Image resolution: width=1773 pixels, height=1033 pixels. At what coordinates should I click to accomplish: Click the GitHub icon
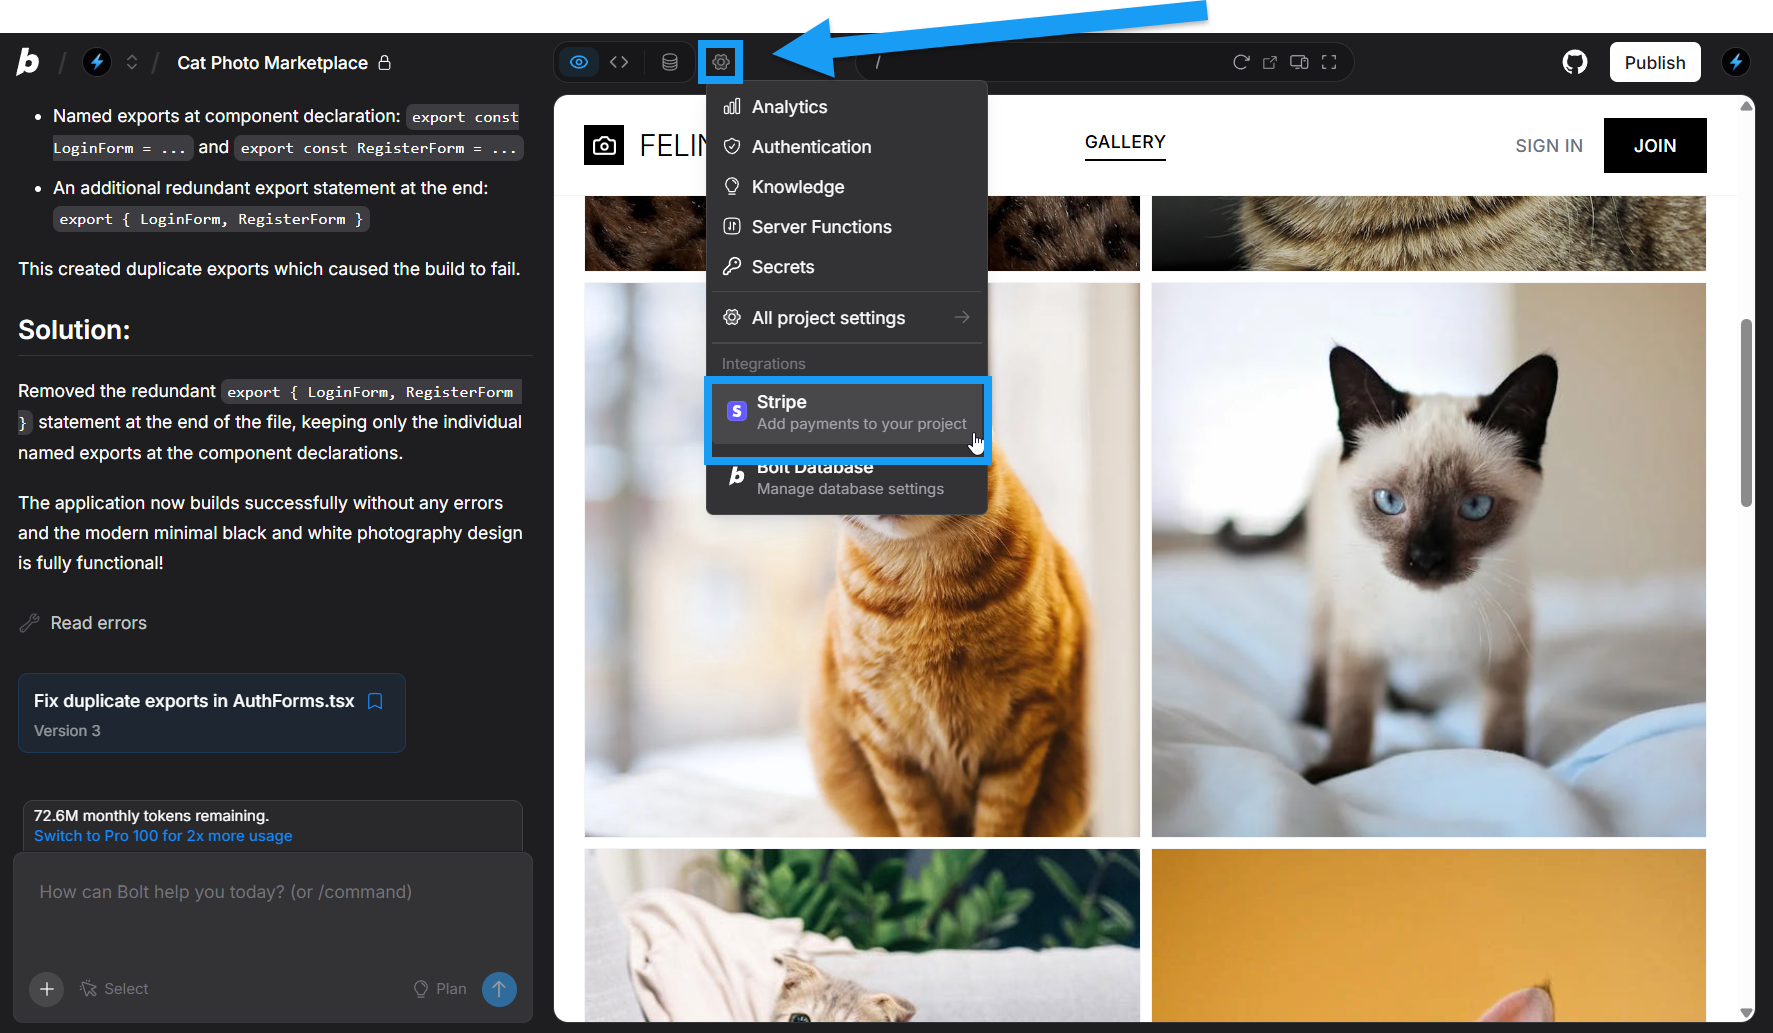pos(1575,62)
